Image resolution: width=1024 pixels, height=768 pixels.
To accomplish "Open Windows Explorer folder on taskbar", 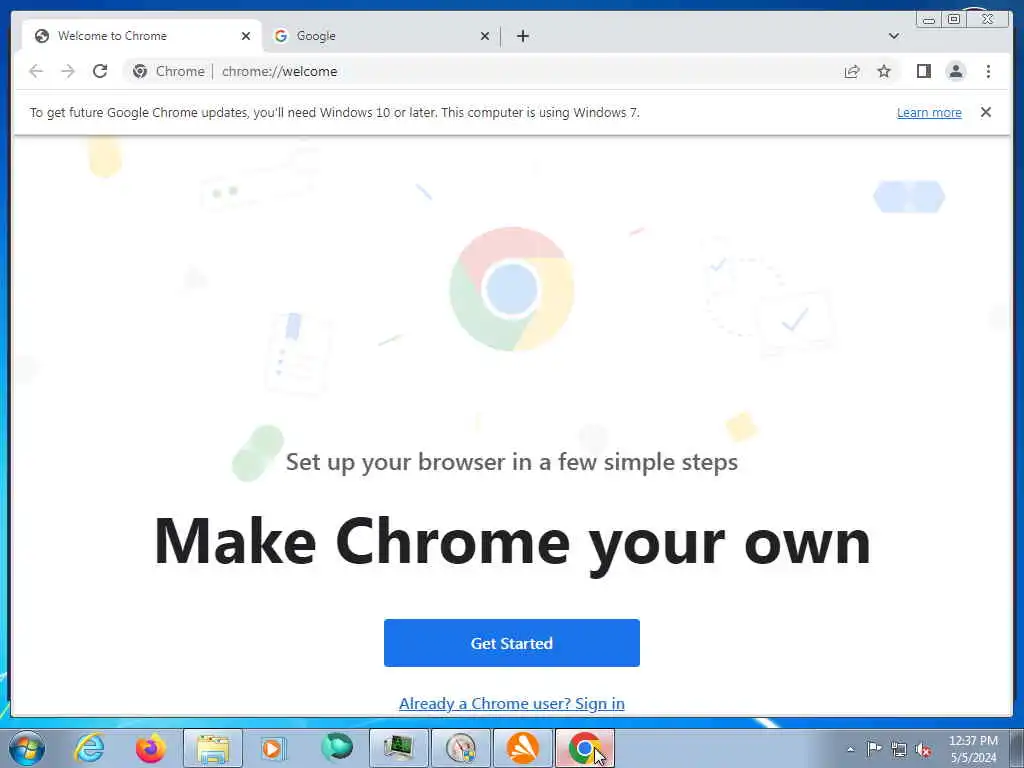I will [x=213, y=748].
